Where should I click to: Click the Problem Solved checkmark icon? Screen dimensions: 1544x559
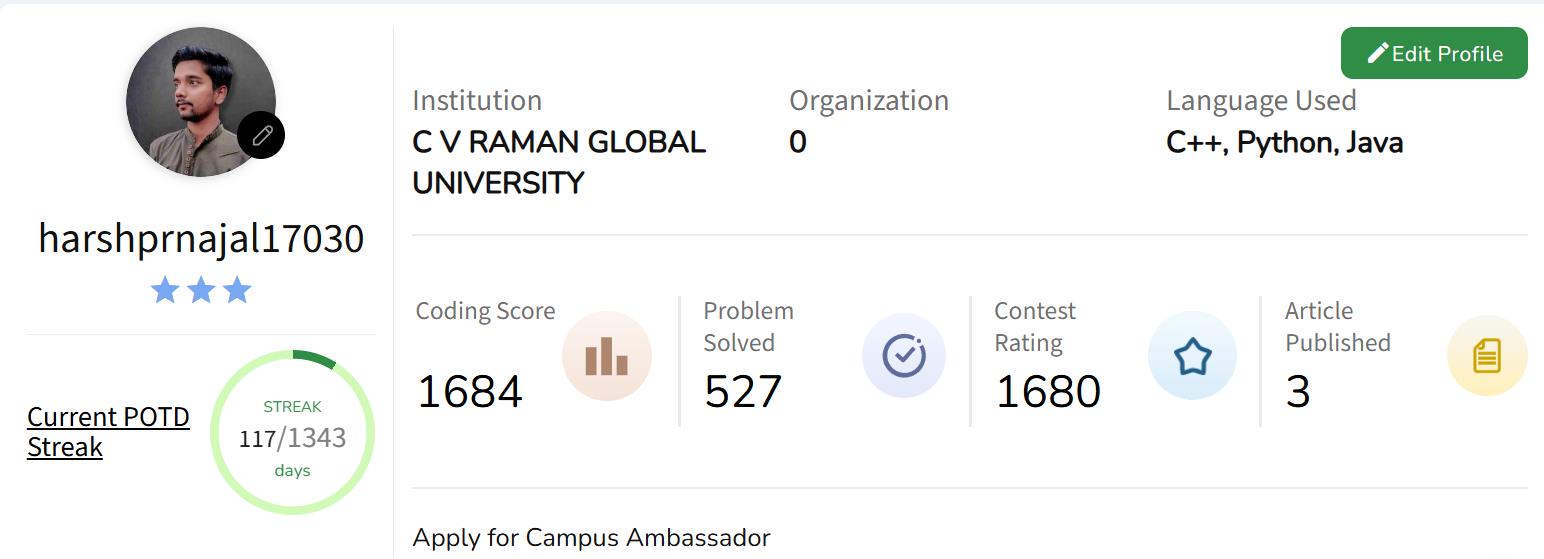(x=904, y=357)
